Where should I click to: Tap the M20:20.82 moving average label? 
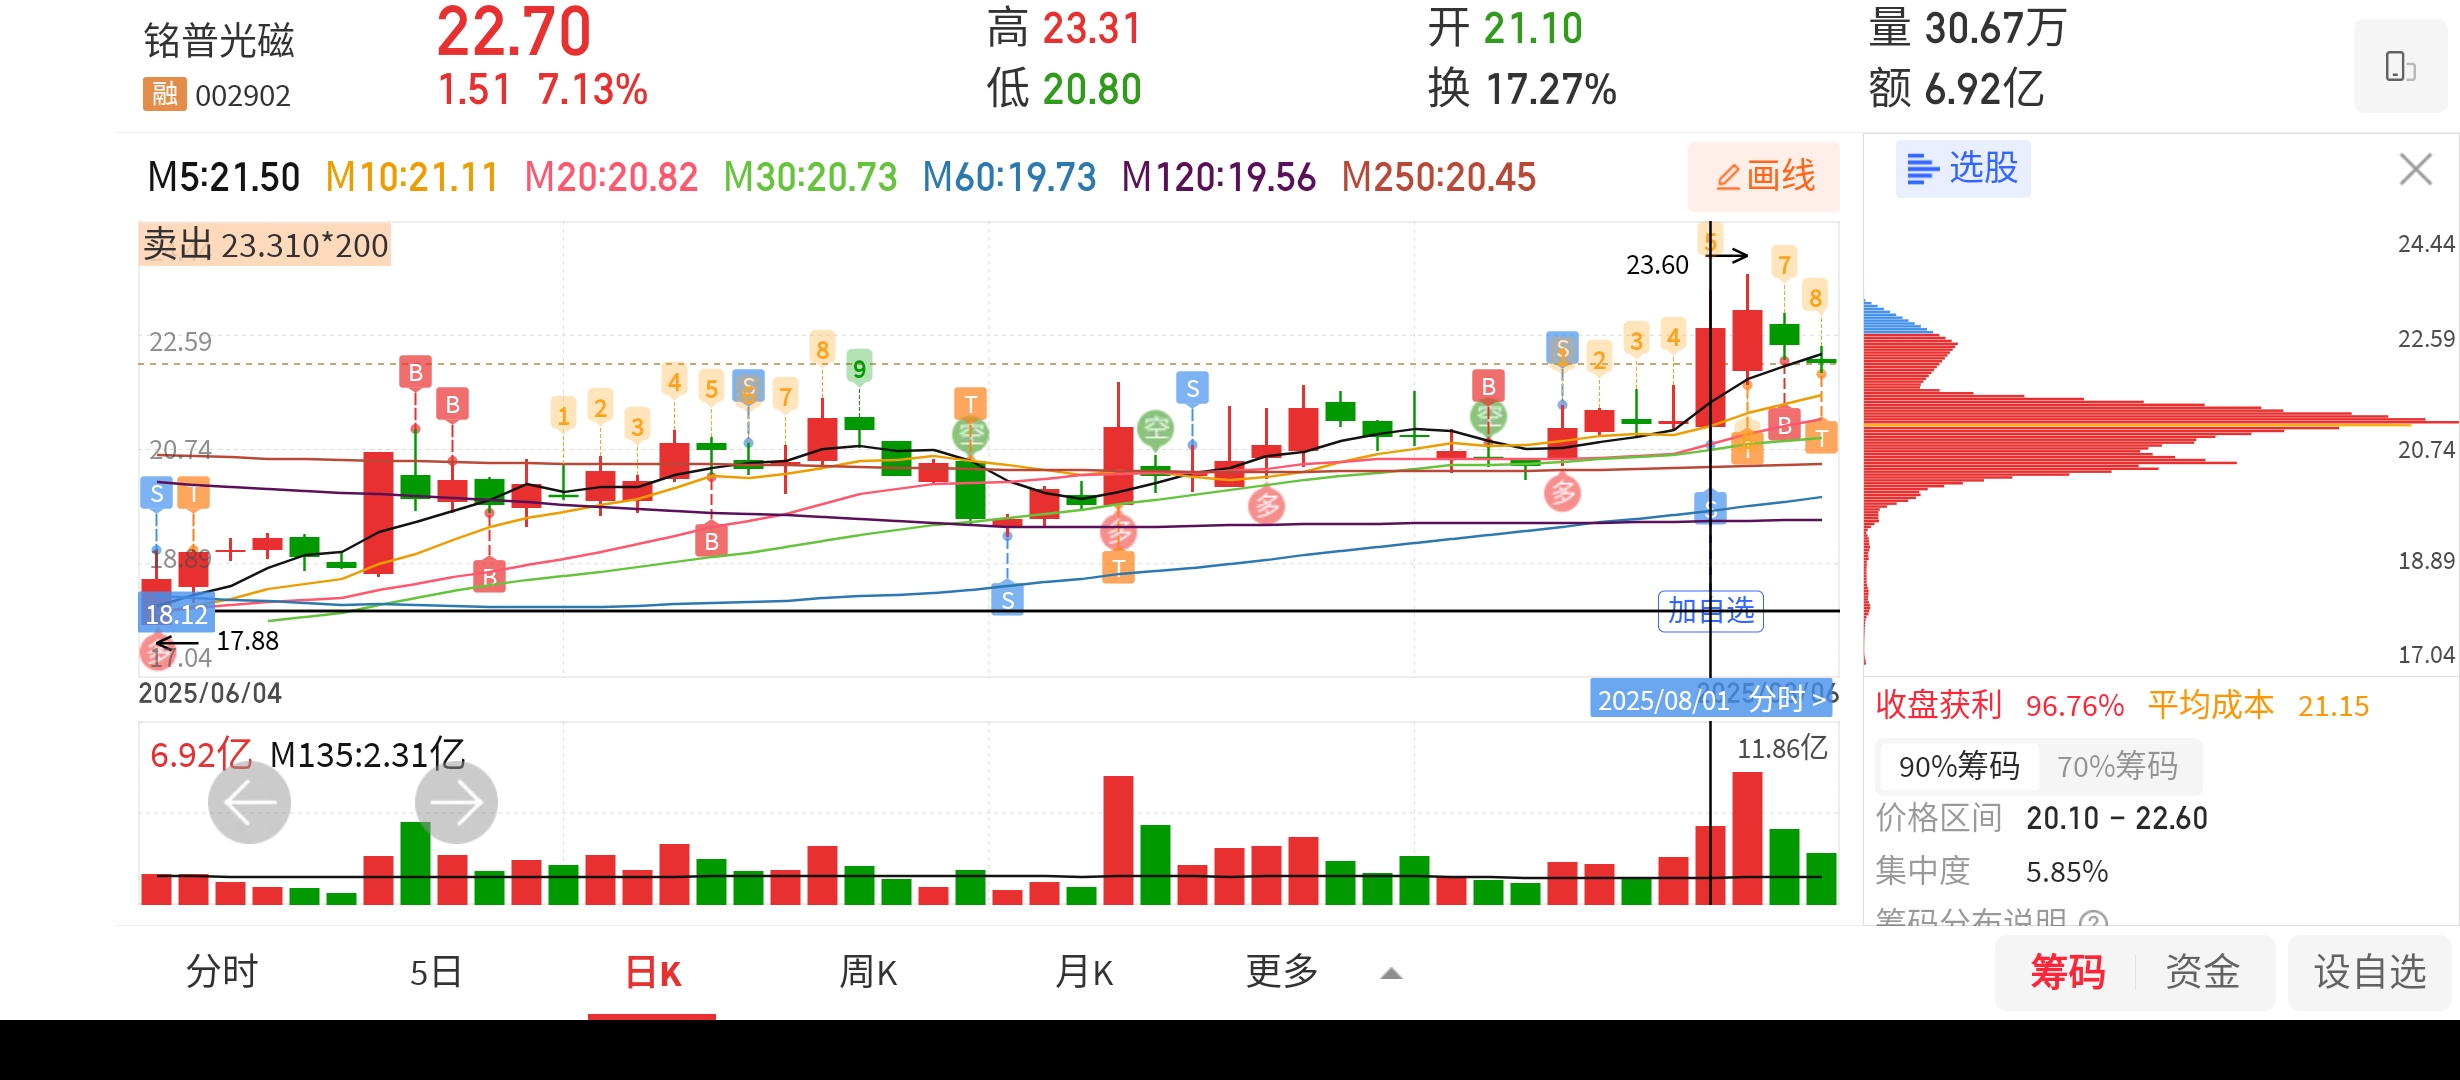pyautogui.click(x=610, y=177)
